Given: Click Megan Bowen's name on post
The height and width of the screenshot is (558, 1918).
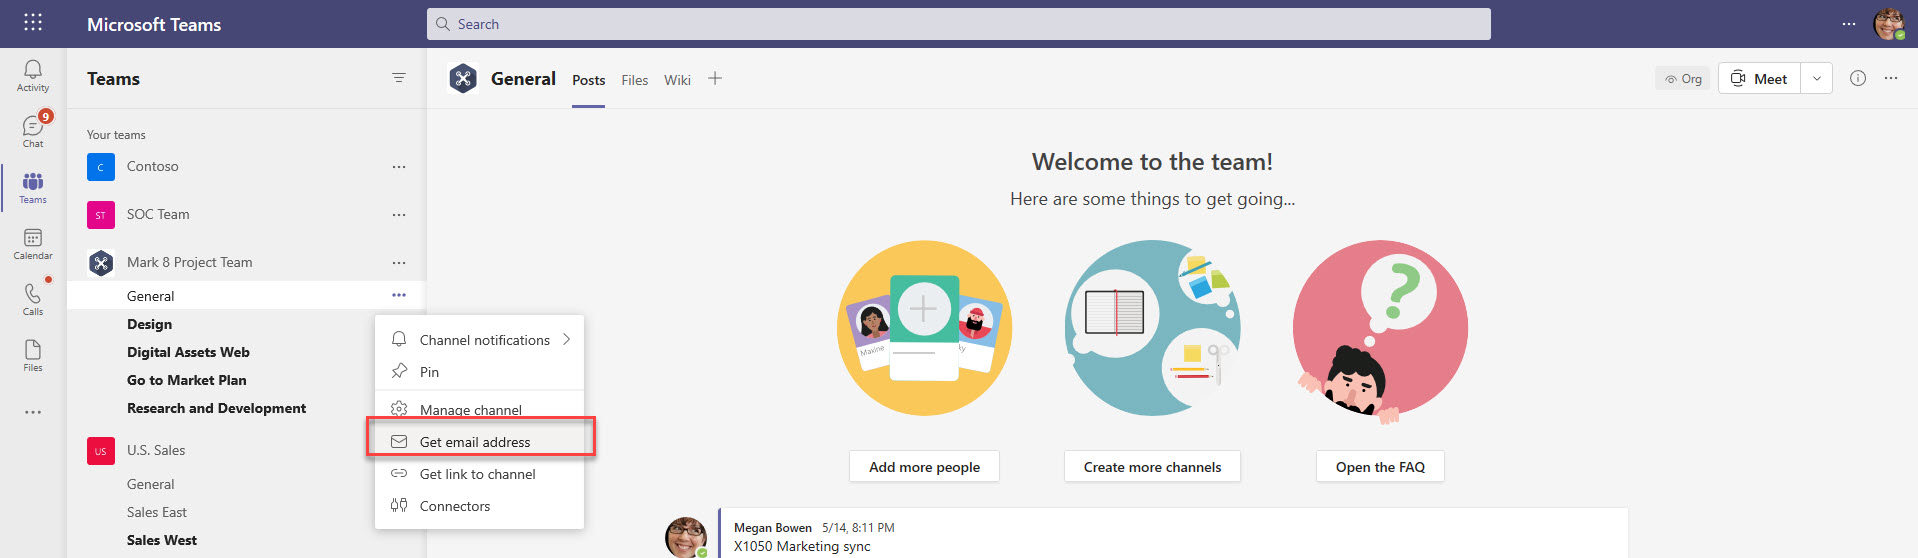Looking at the screenshot, I should [x=772, y=528].
